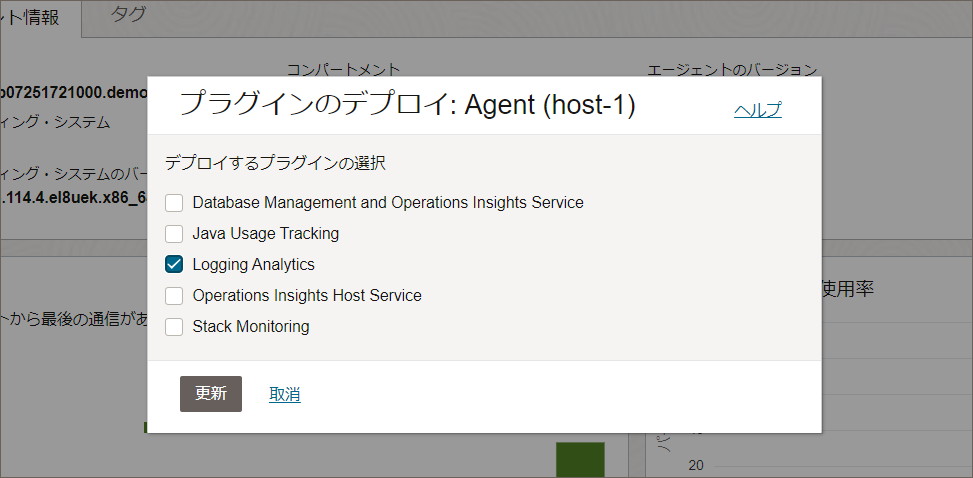Switch to the タグ tab
The image size is (973, 478).
click(127, 14)
